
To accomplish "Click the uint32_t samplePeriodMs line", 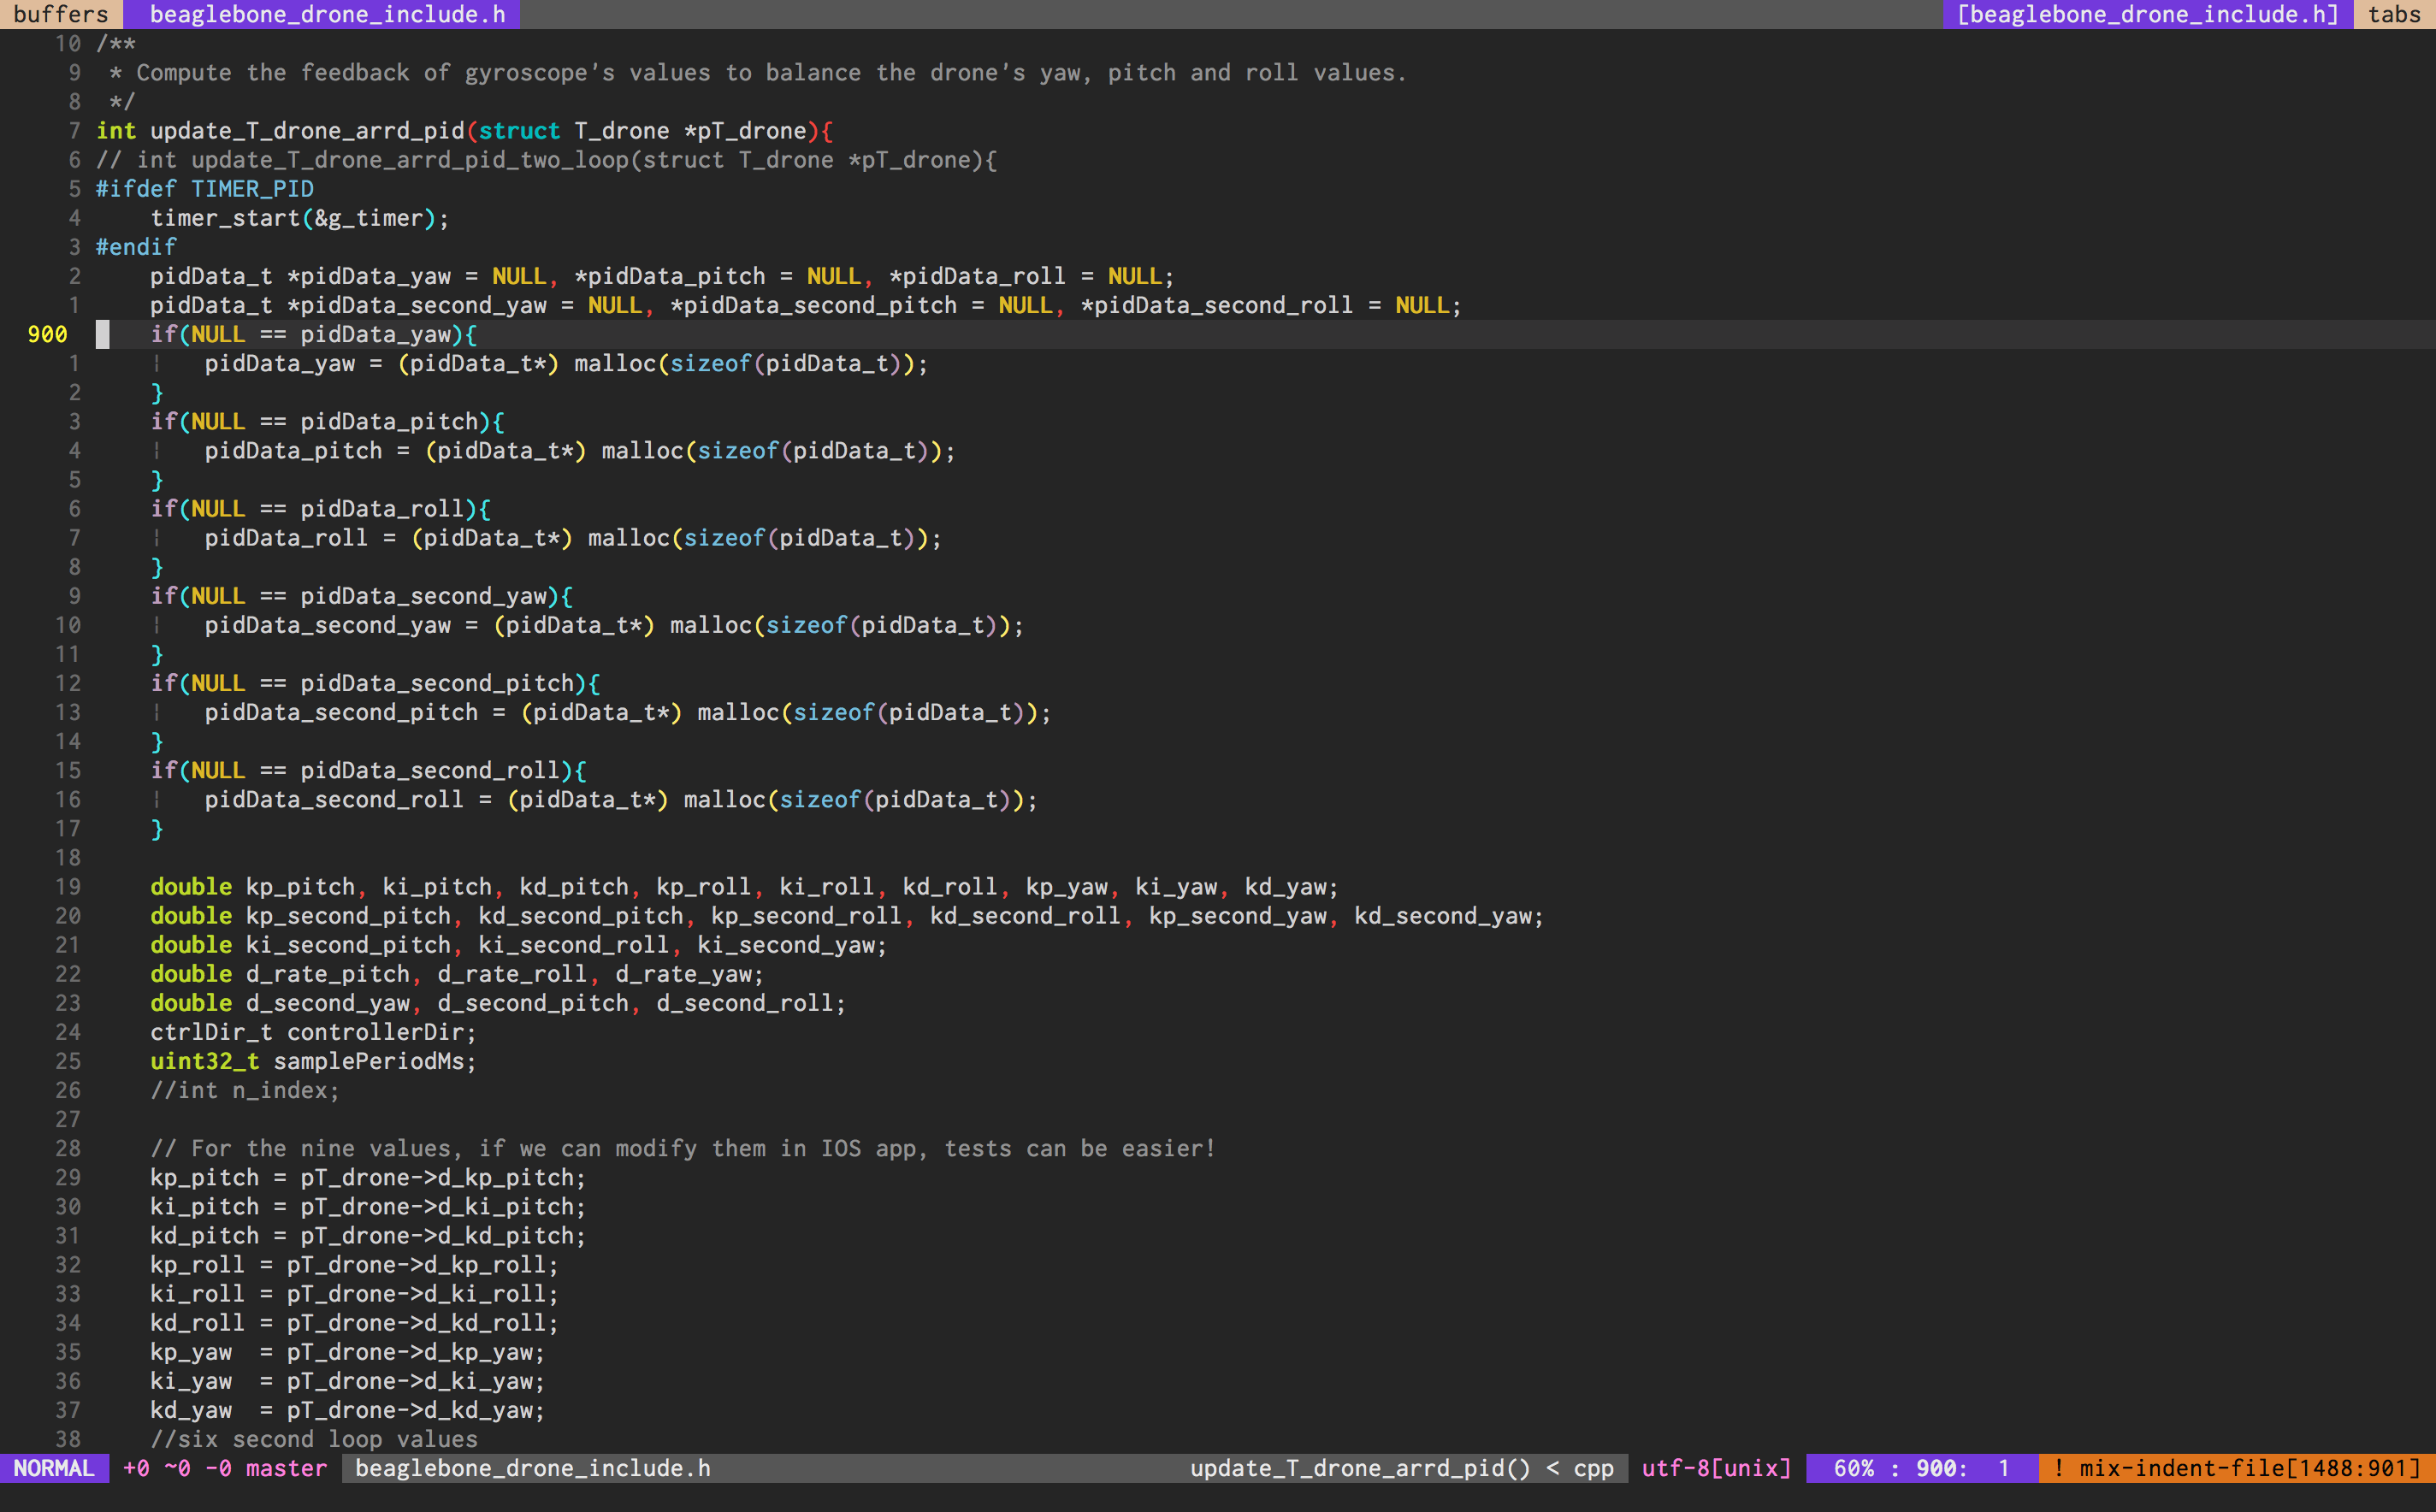I will pyautogui.click(x=312, y=1061).
